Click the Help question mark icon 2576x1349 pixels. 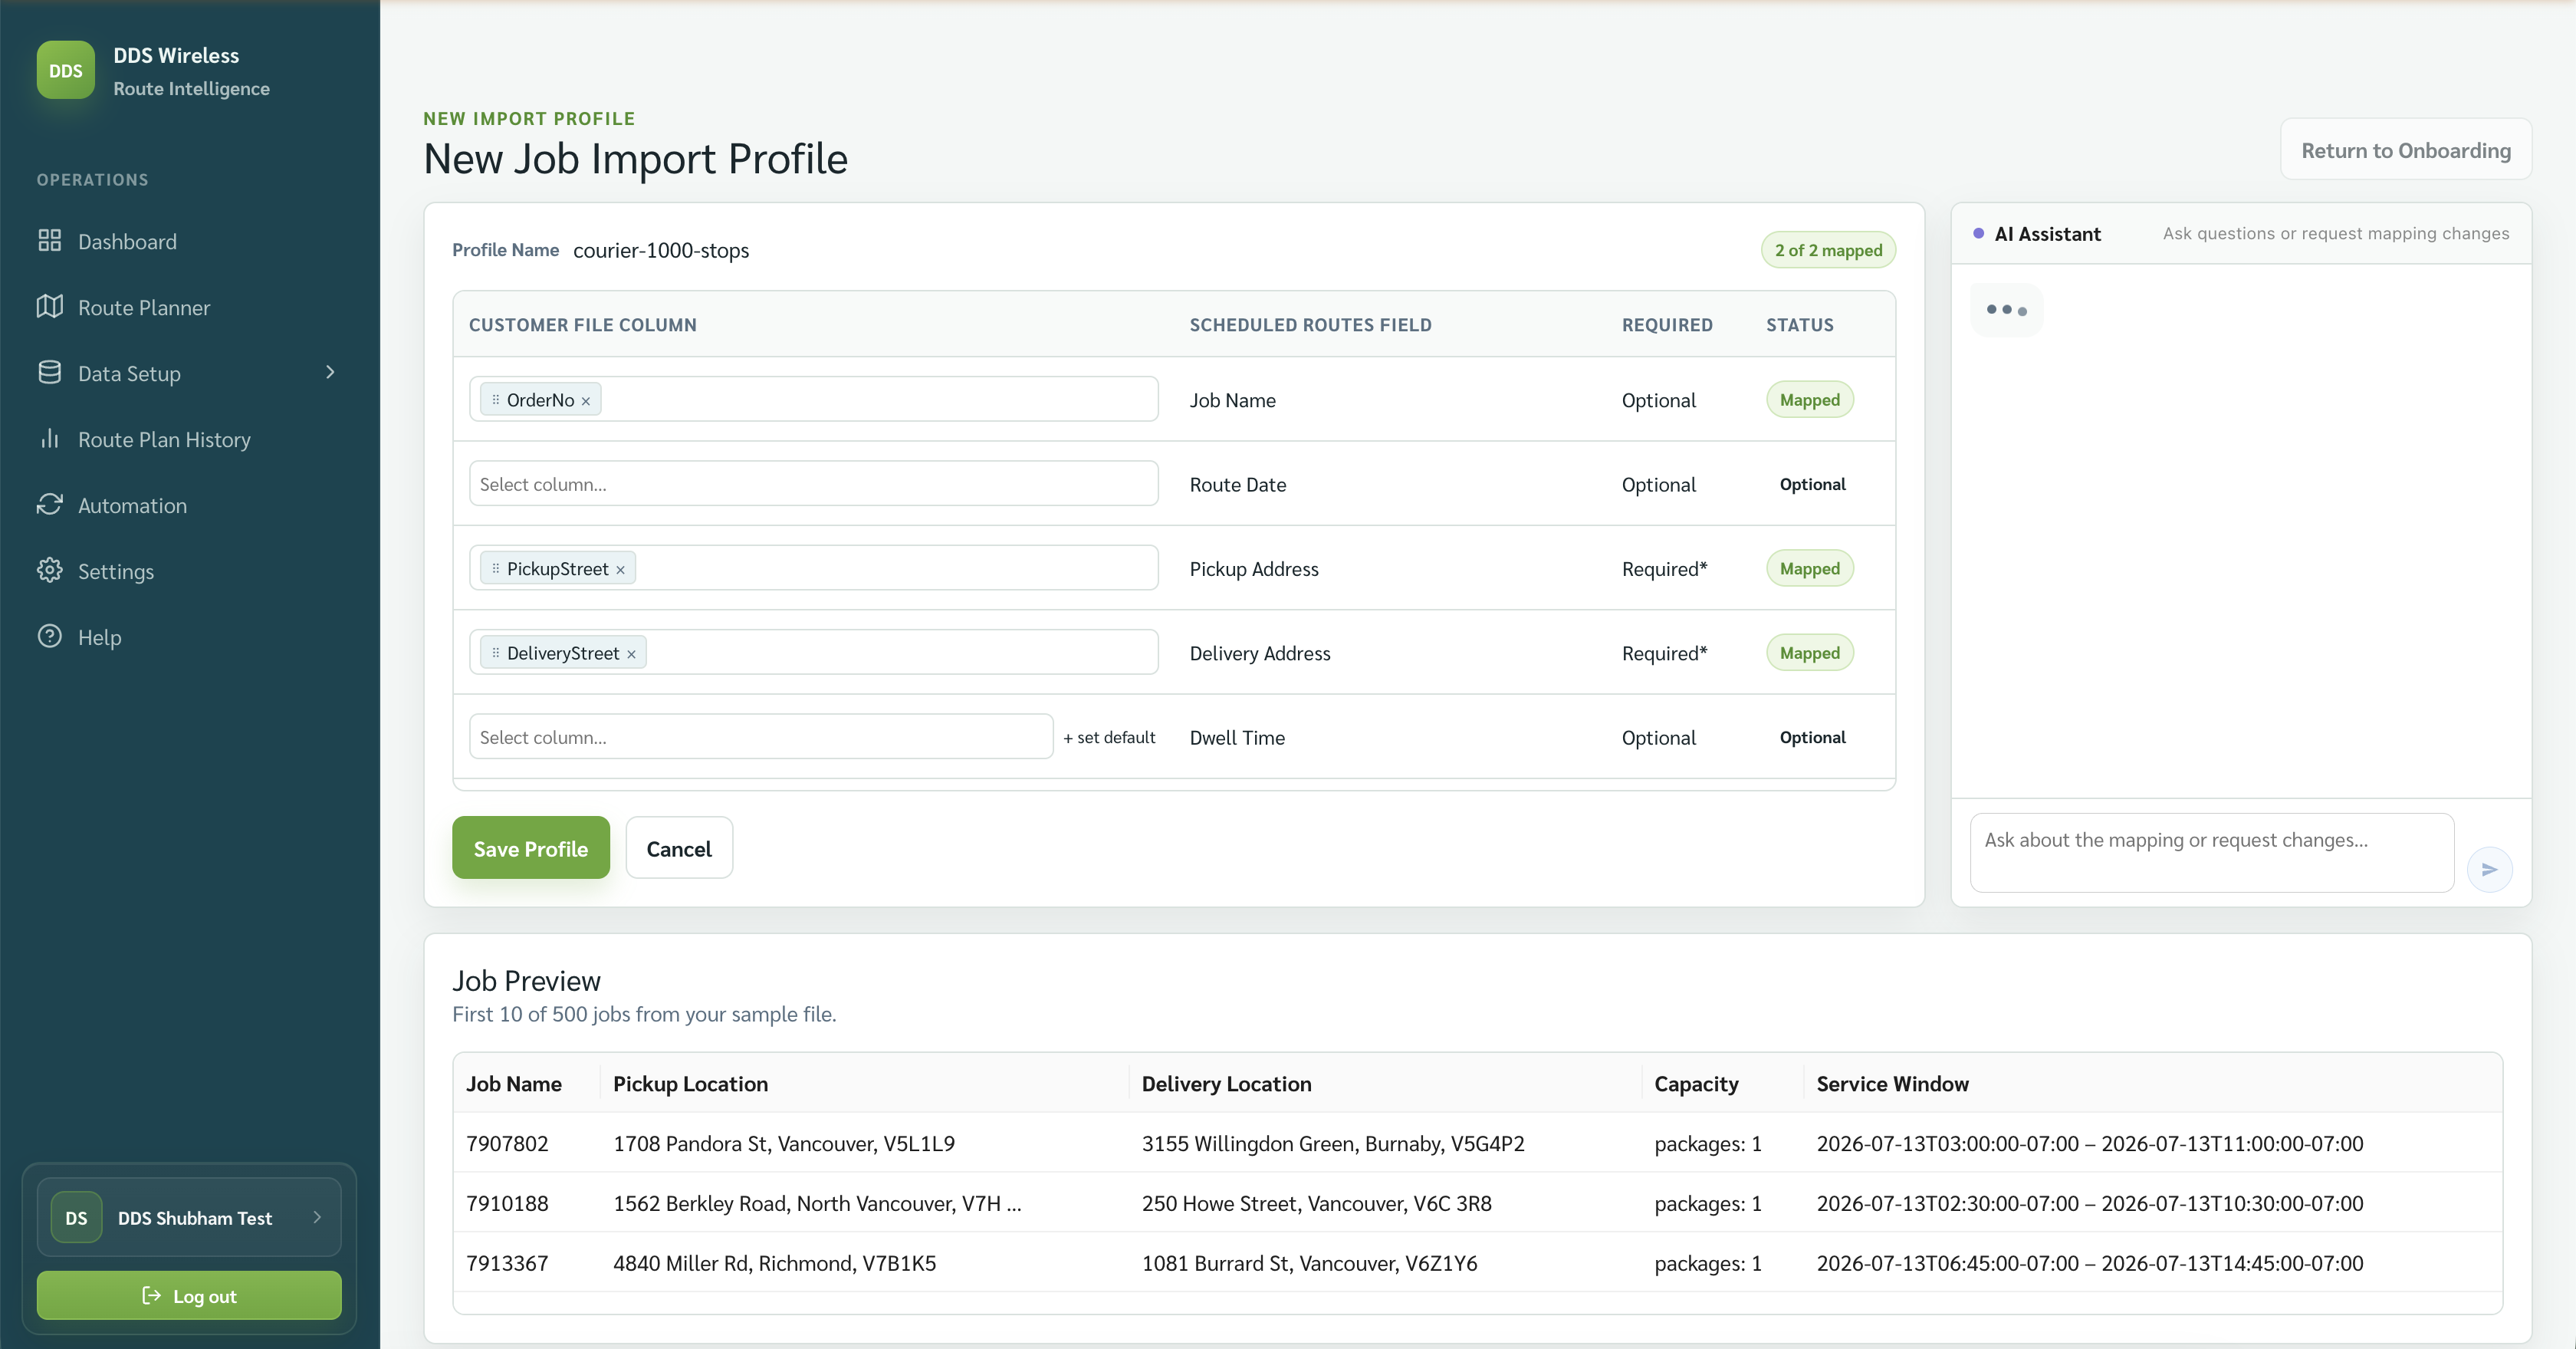click(50, 637)
